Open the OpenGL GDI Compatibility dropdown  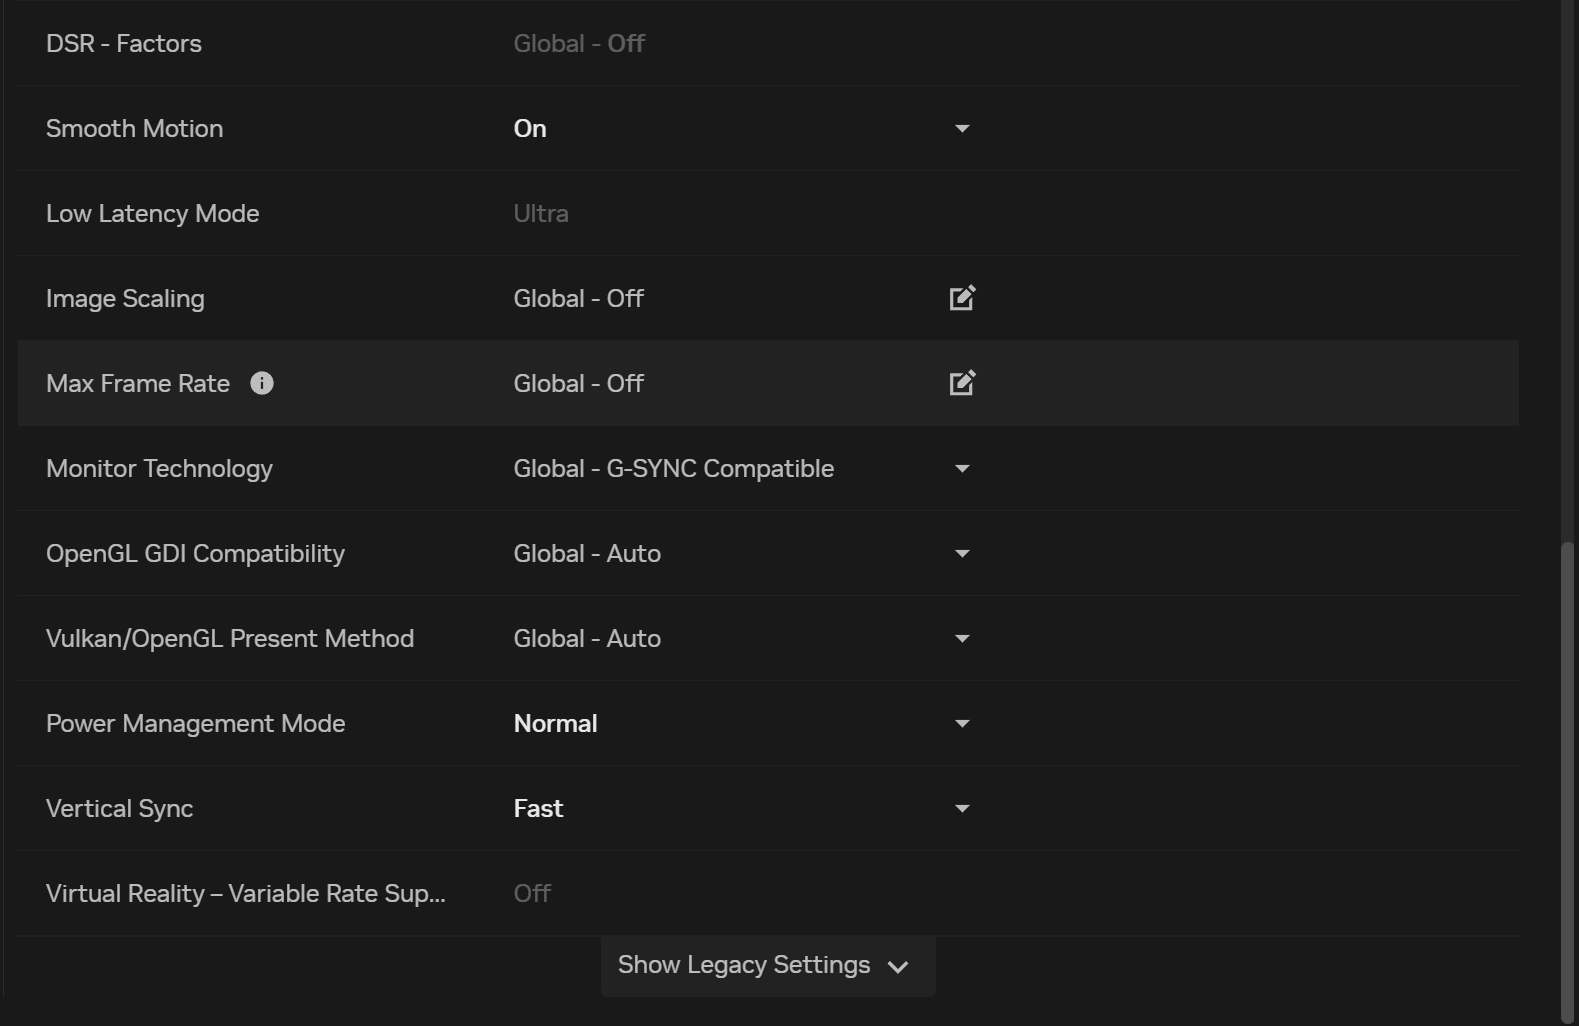point(961,553)
